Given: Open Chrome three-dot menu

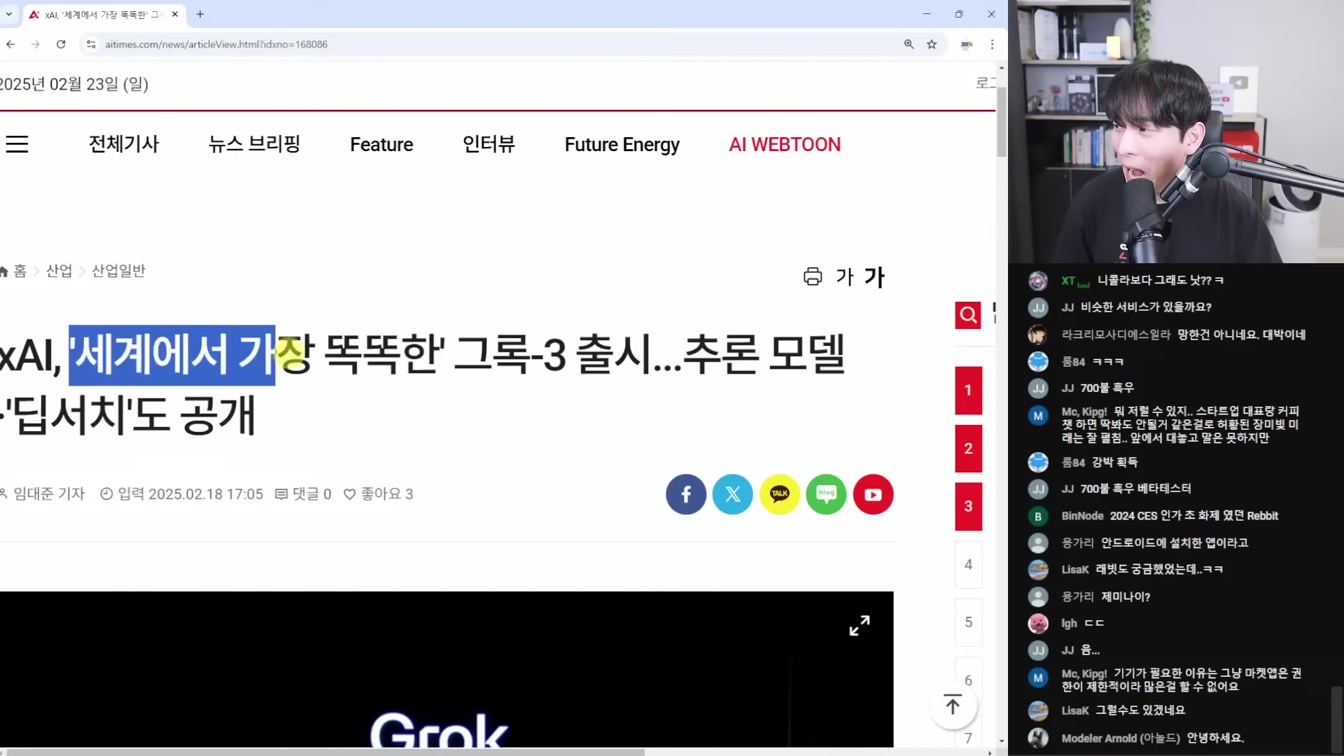Looking at the screenshot, I should click(x=992, y=44).
